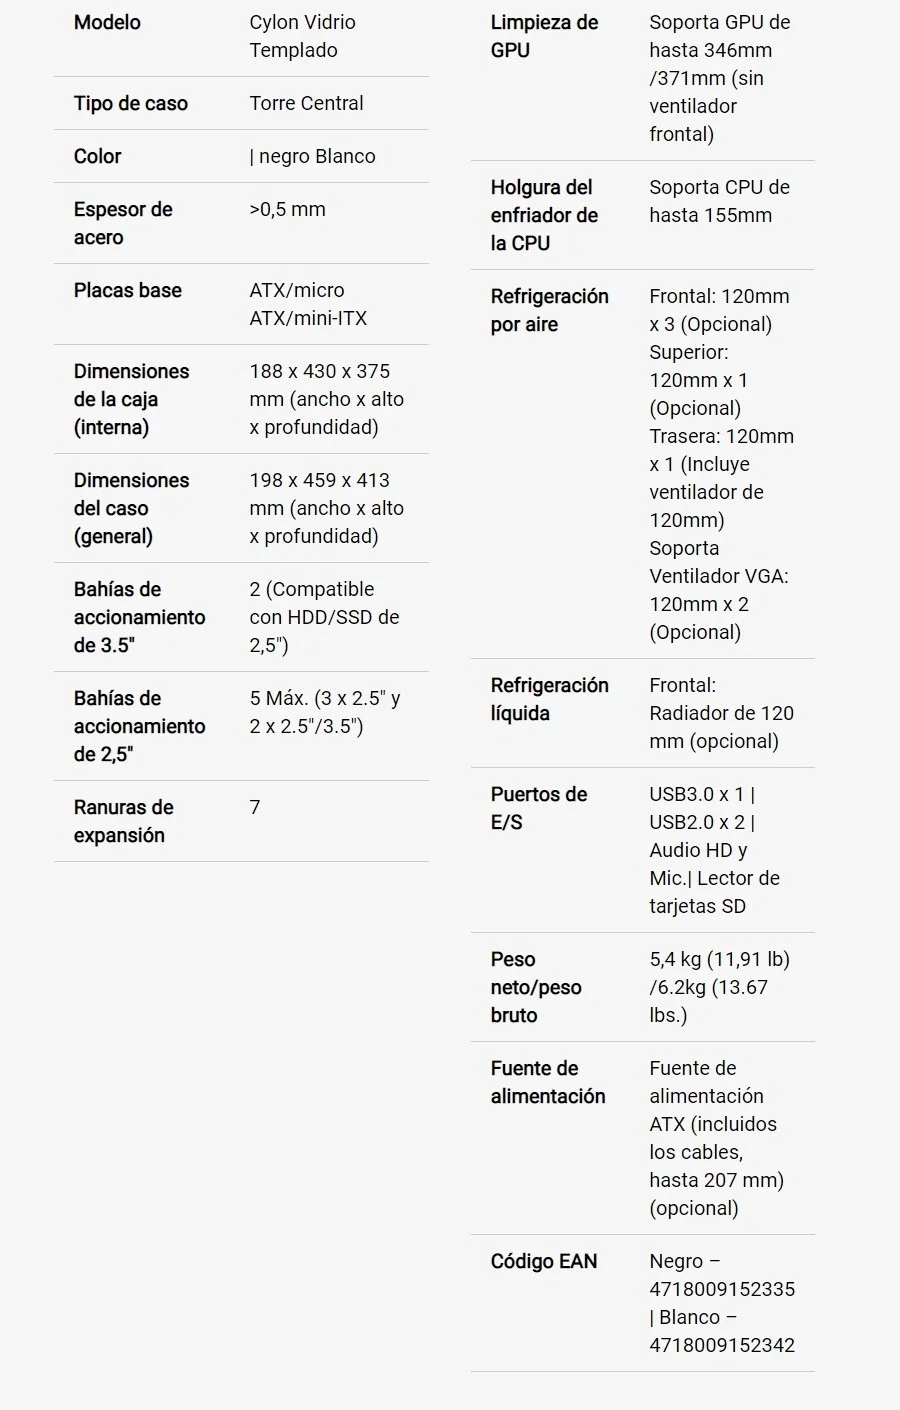This screenshot has height=1410, width=900.
Task: Select the "ATX/micro ATX/mini-ITX" motherboard value
Action: [308, 304]
